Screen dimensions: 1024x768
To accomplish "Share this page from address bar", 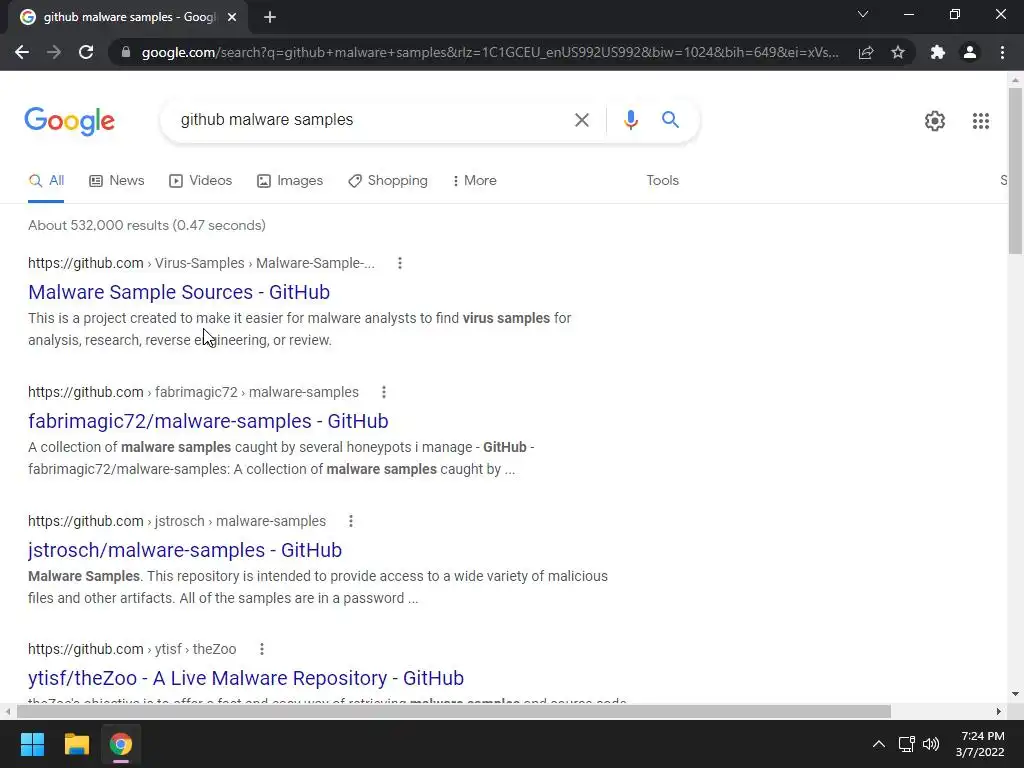I will click(x=866, y=52).
